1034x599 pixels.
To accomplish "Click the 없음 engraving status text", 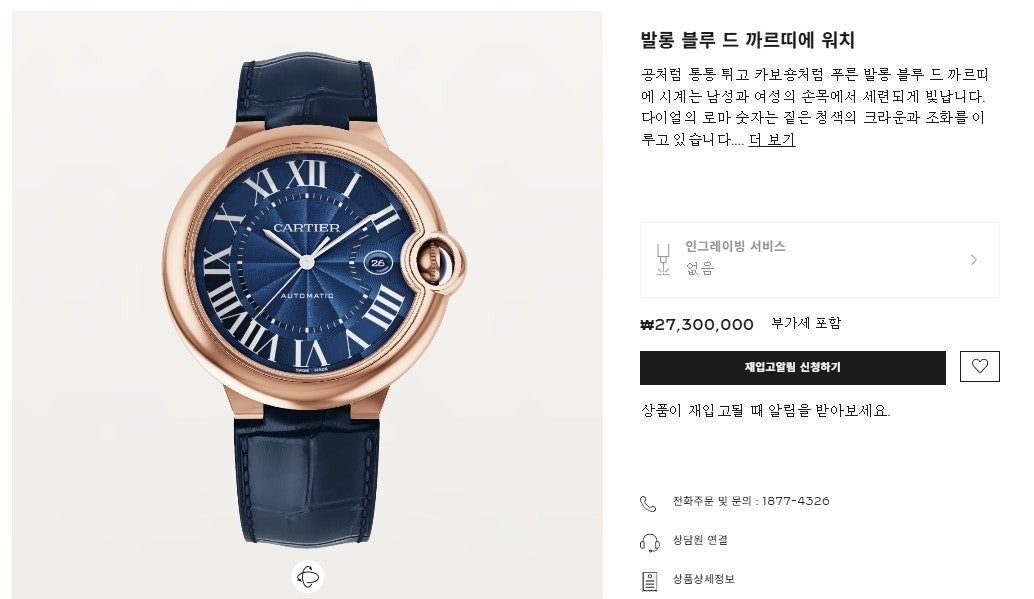I will [700, 268].
